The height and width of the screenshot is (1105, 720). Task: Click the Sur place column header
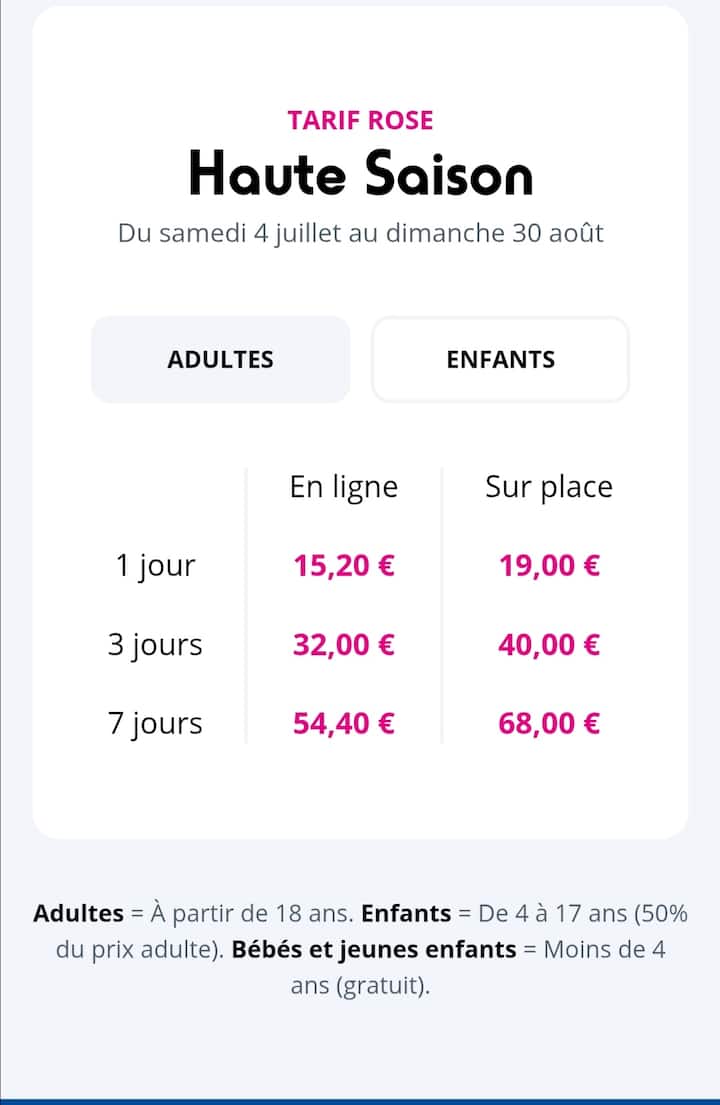point(549,488)
